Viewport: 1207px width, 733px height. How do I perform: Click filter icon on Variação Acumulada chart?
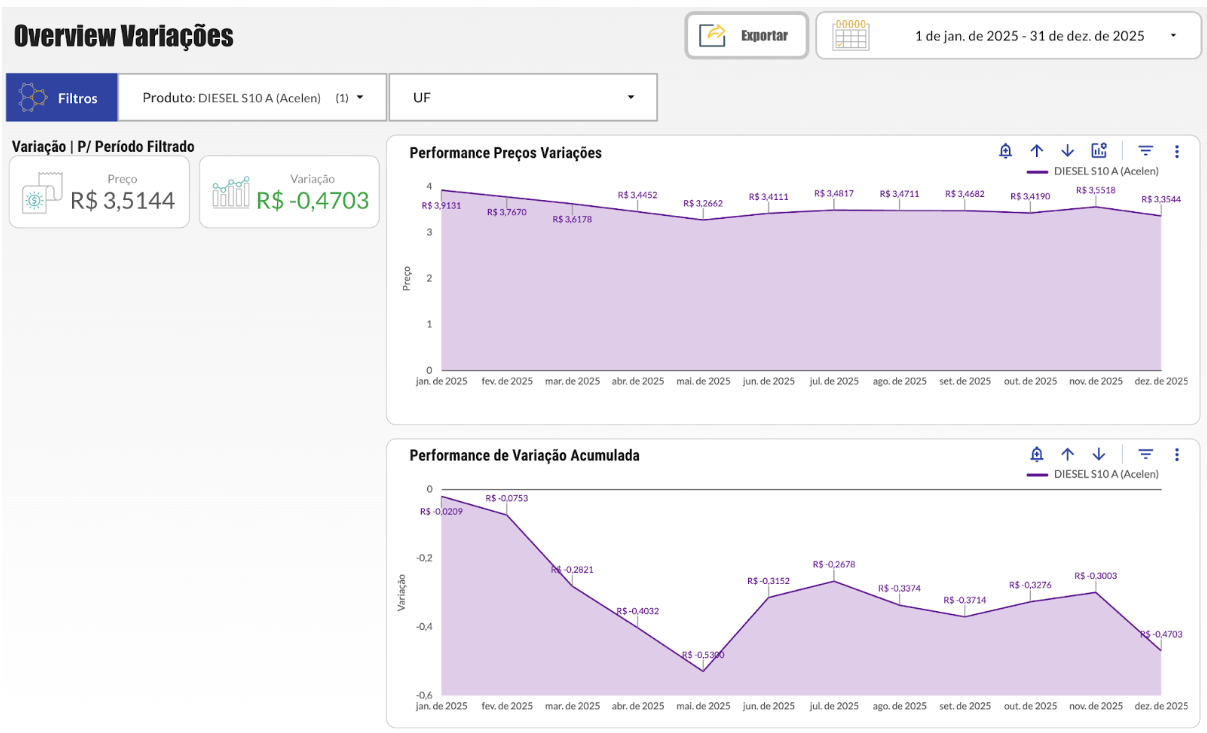tap(1146, 454)
